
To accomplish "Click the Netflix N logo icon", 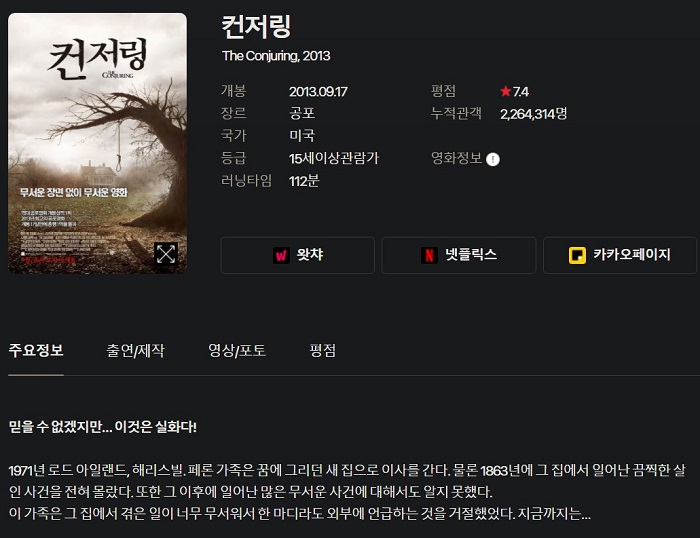I will 429,255.
